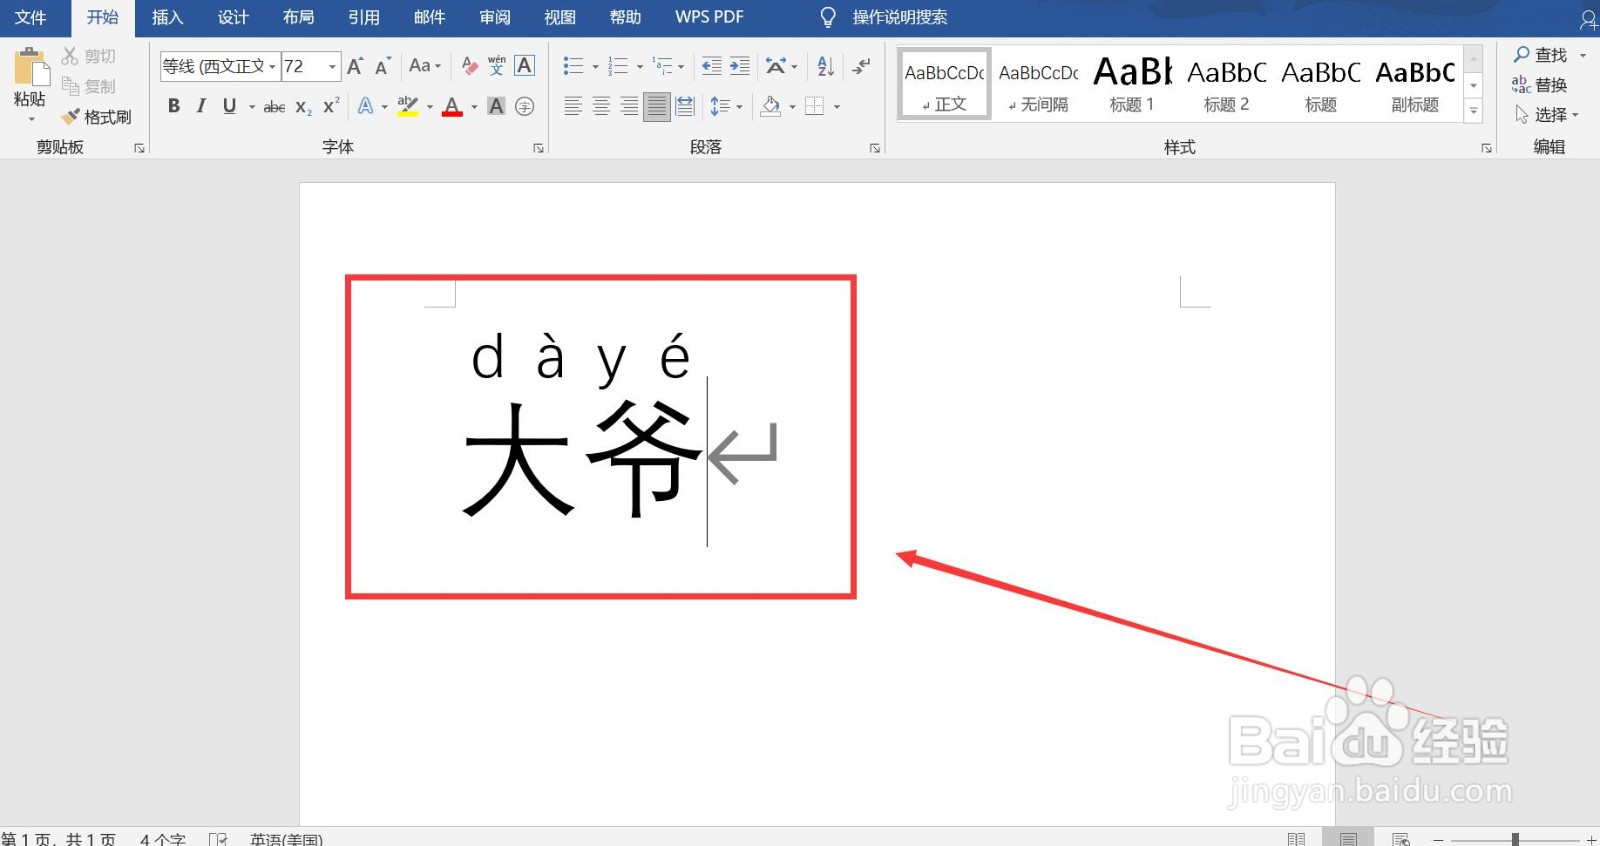Click the 选择 Select button
Screen dimensions: 1600x846
click(1546, 115)
